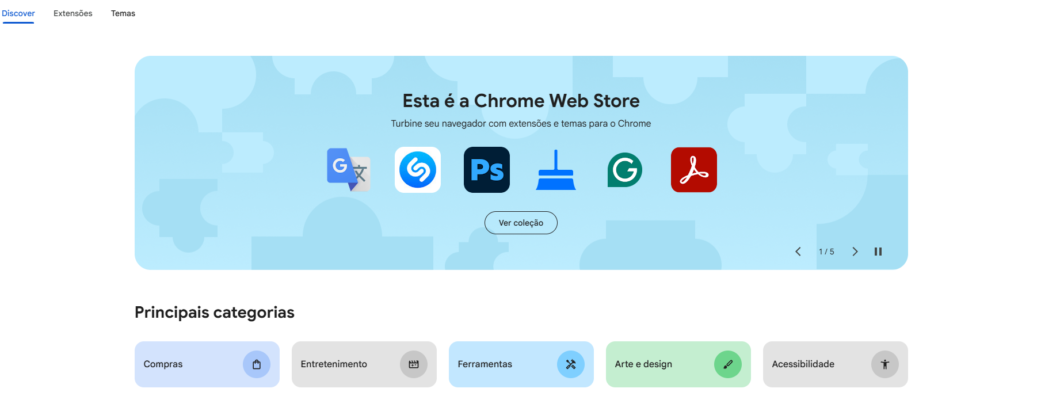
Task: Click the shopping bag icon in Compras
Action: coord(256,364)
